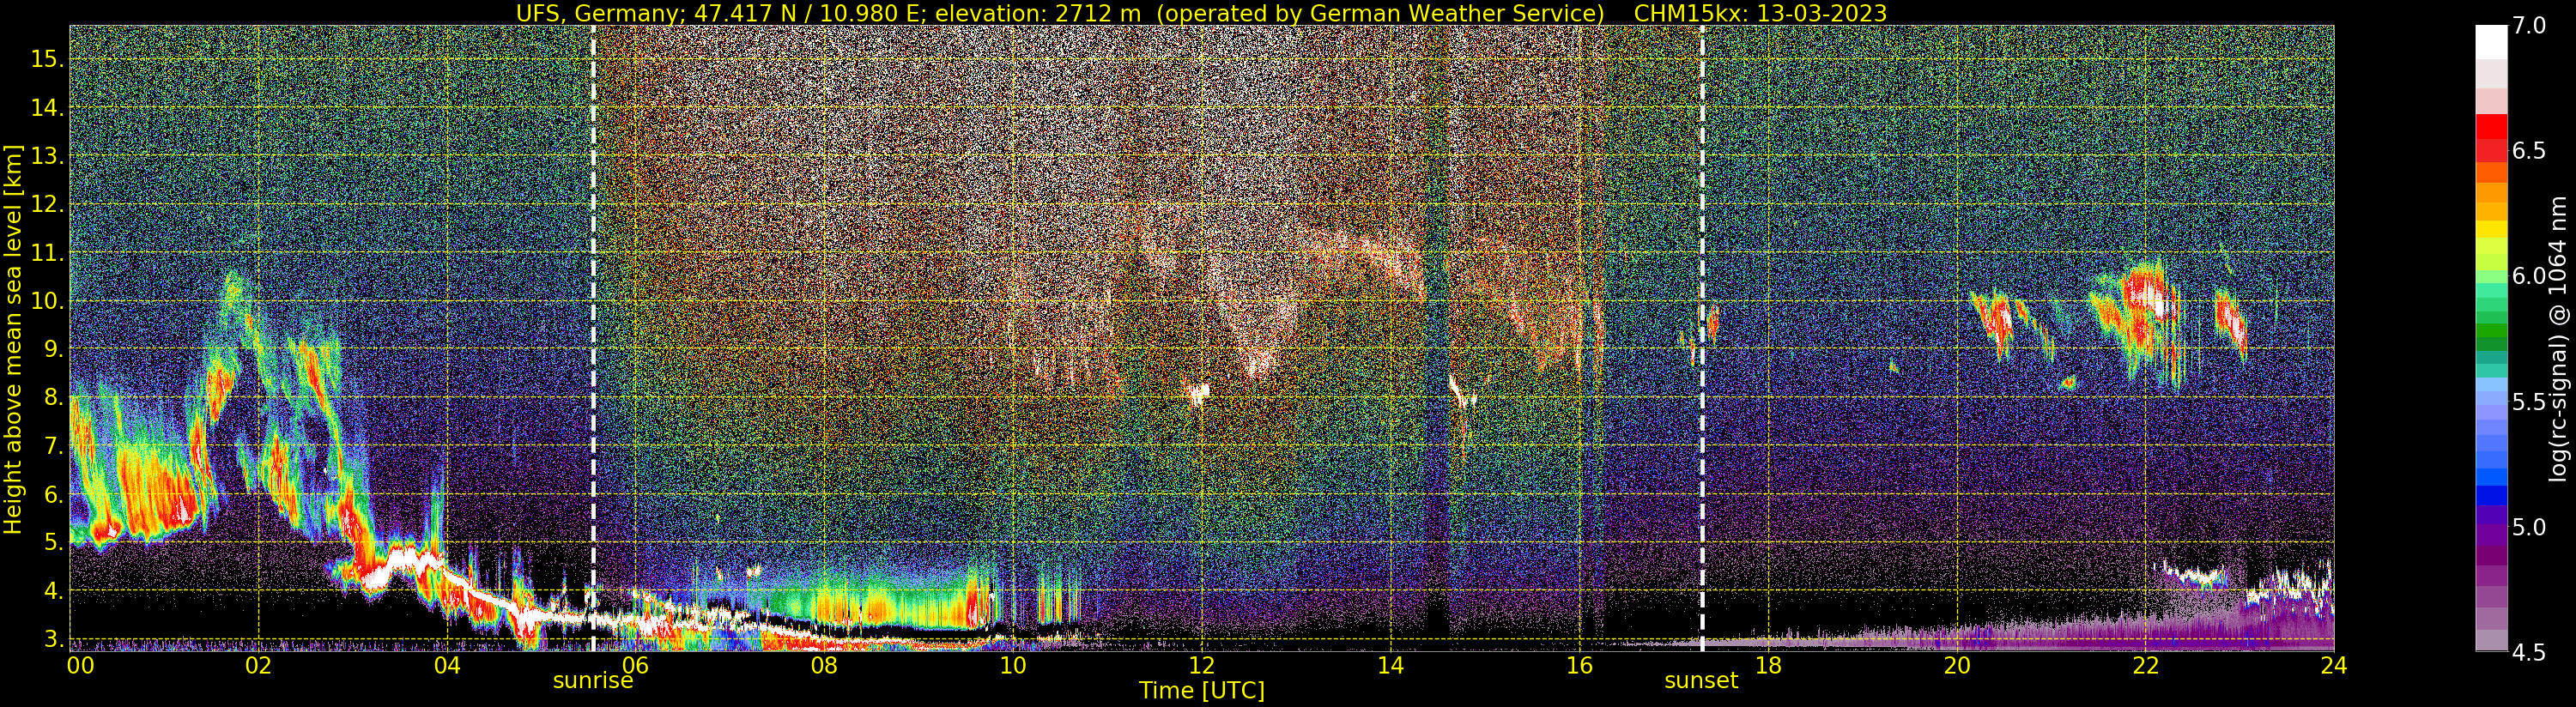Click the height tick label '11.'
2576x707 pixels.
coord(47,253)
